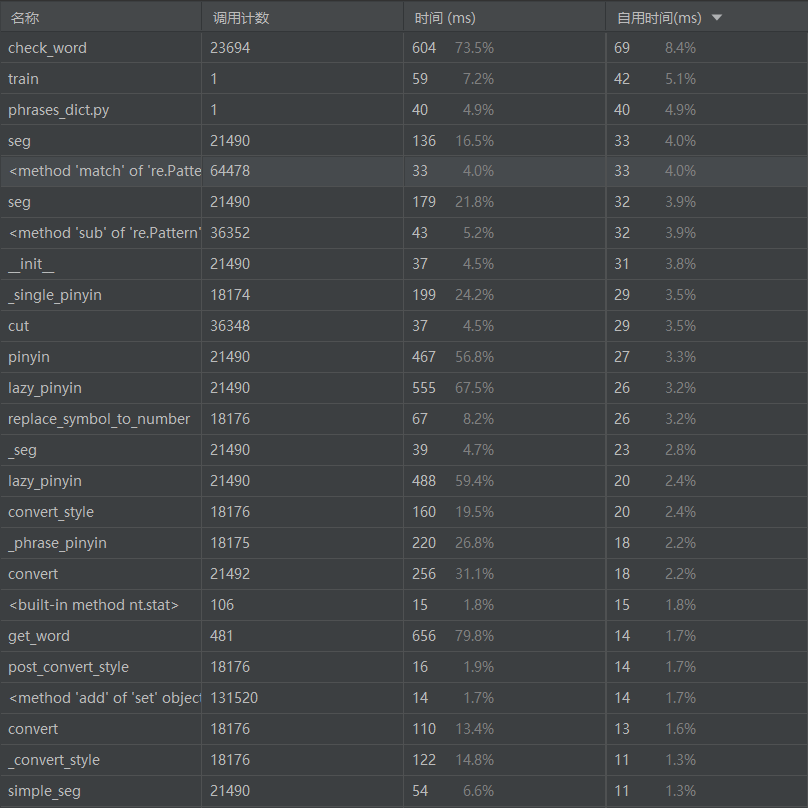Select the cut function row
The image size is (808, 808).
click(19, 326)
